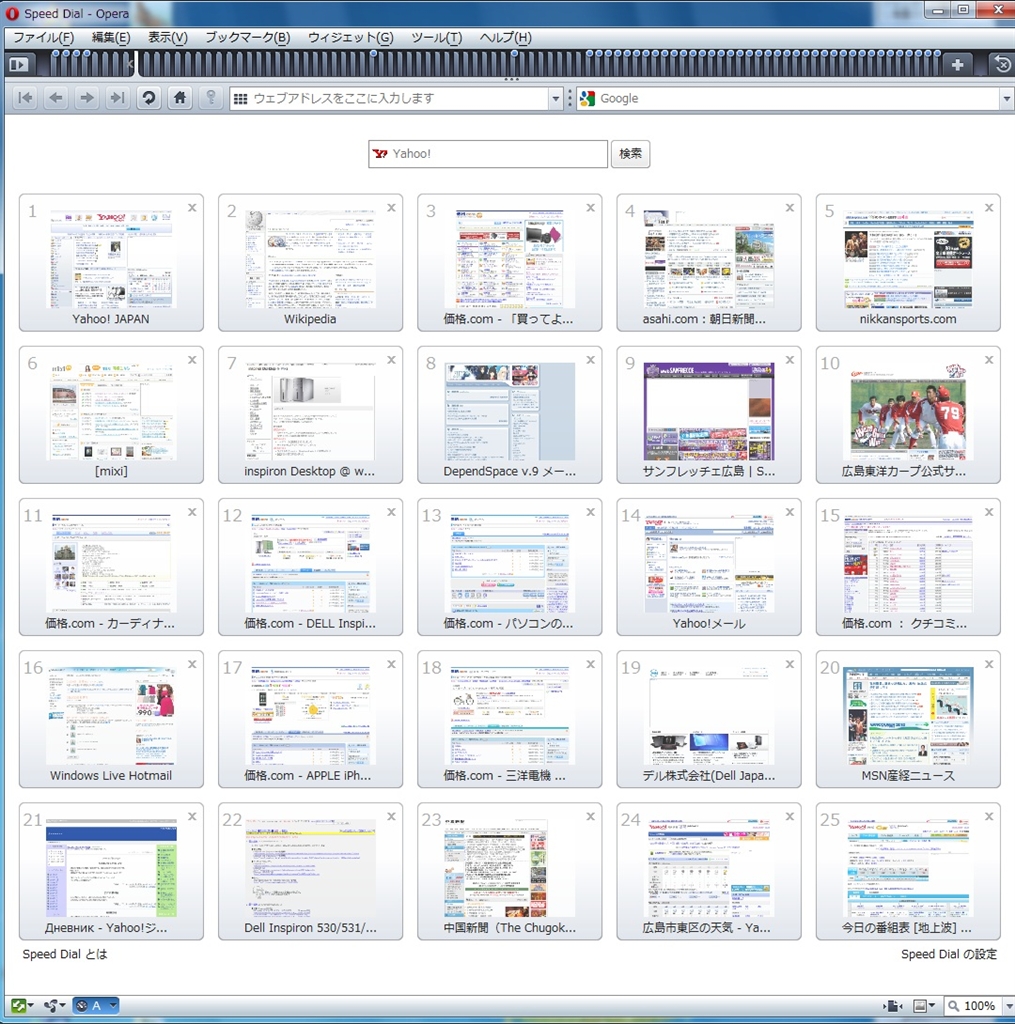
Task: Open the inspiron Desktop speed dial thumbnail
Action: pyautogui.click(x=310, y=411)
